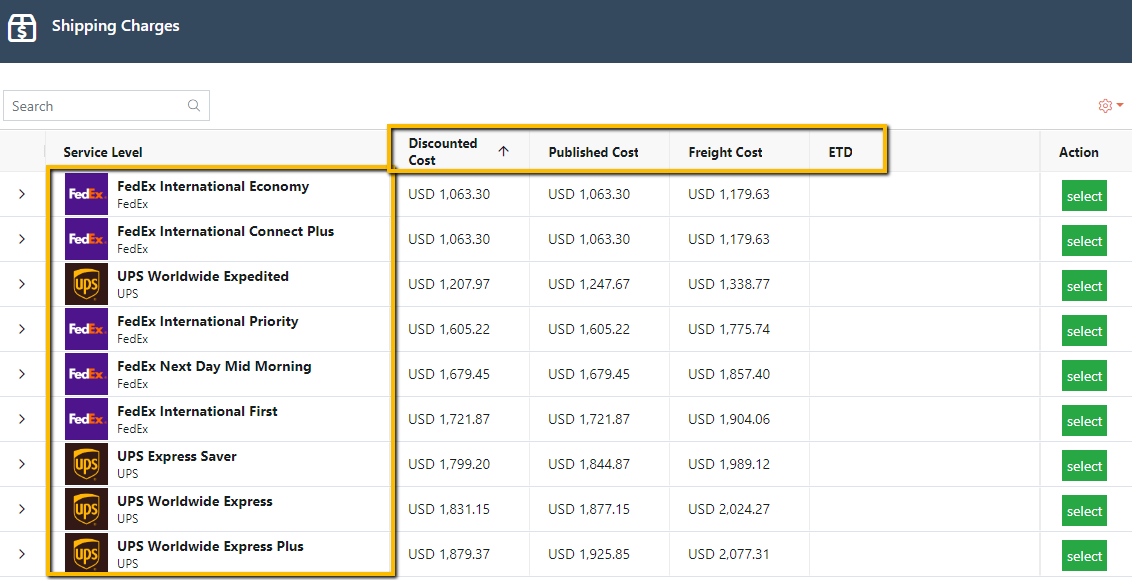
Task: Expand the FedEx International Connect Plus row
Action: click(22, 239)
